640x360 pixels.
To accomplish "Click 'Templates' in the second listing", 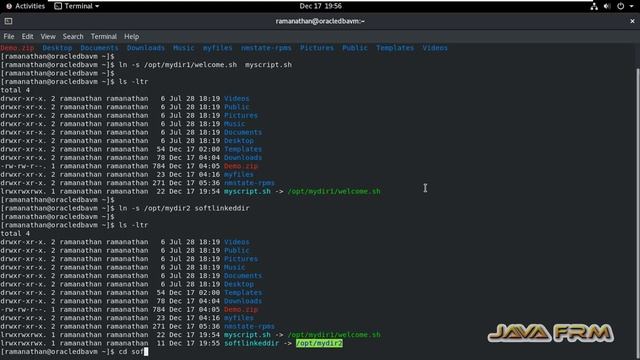I will point(243,293).
